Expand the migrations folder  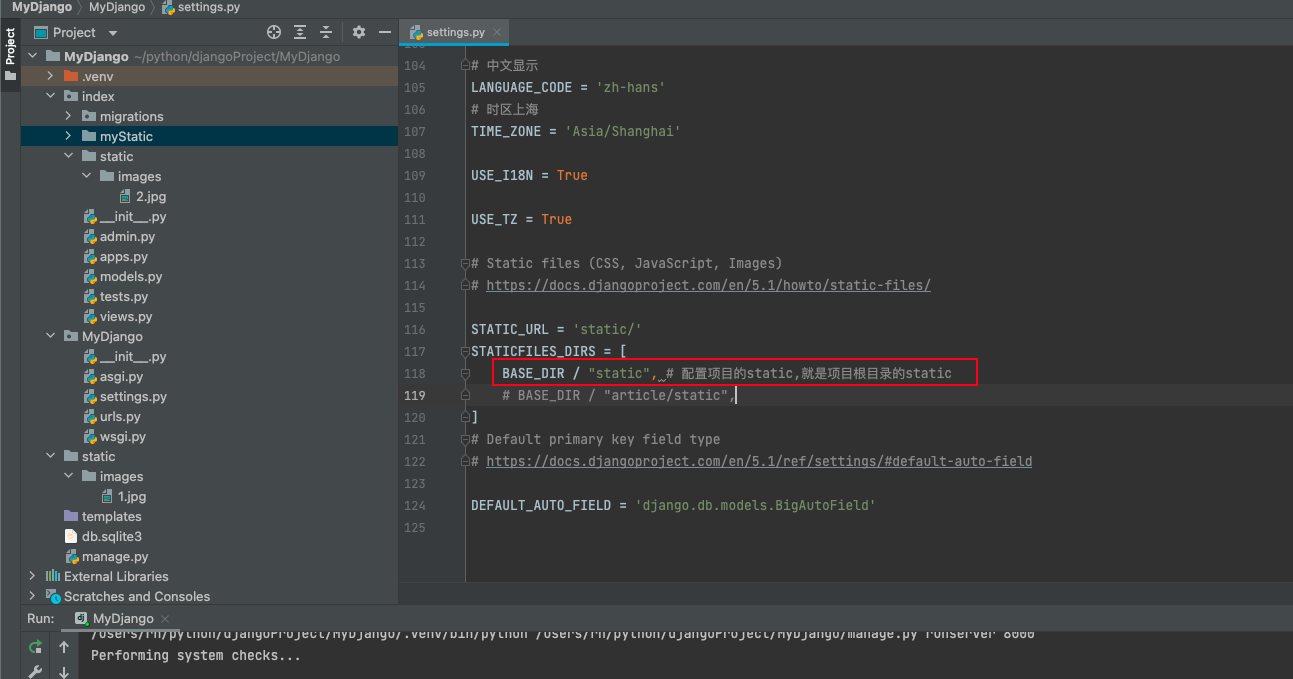click(x=69, y=116)
